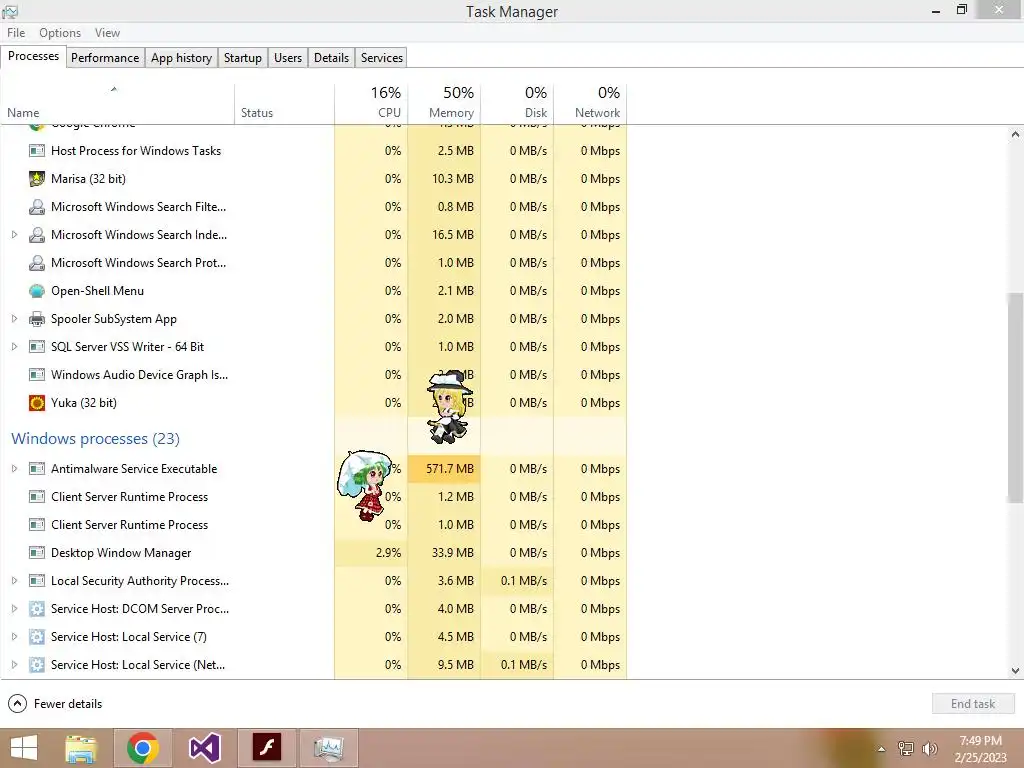Switch to the Users tab
This screenshot has width=1024, height=768.
point(288,57)
